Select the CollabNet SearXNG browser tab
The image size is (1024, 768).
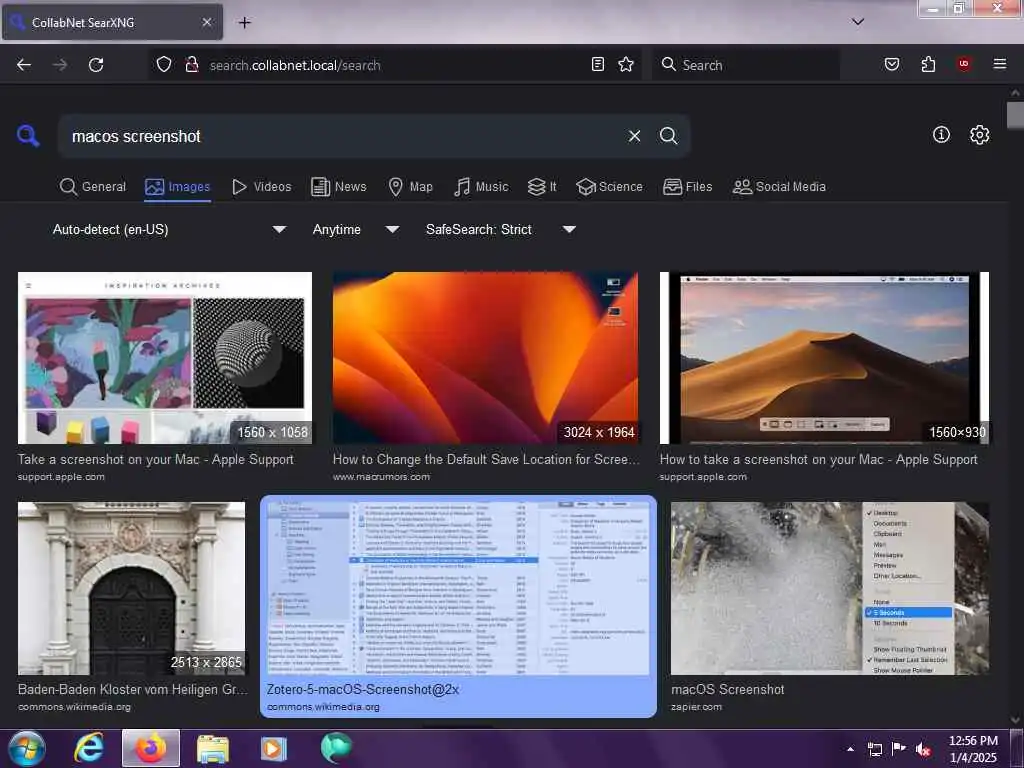(112, 22)
